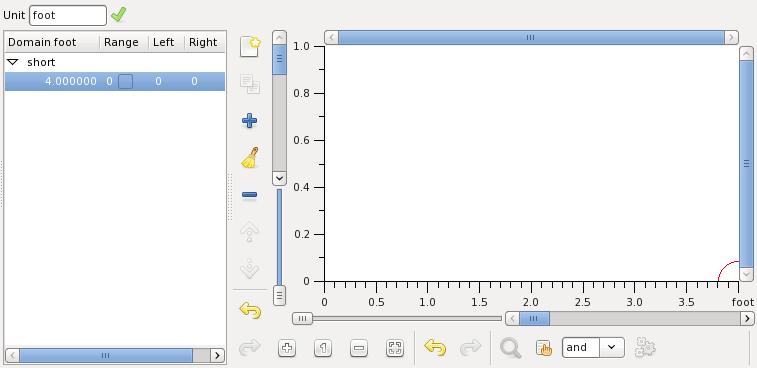Click the greyed move-up chevron icon
Screen dimensions: 757x368
[250, 232]
